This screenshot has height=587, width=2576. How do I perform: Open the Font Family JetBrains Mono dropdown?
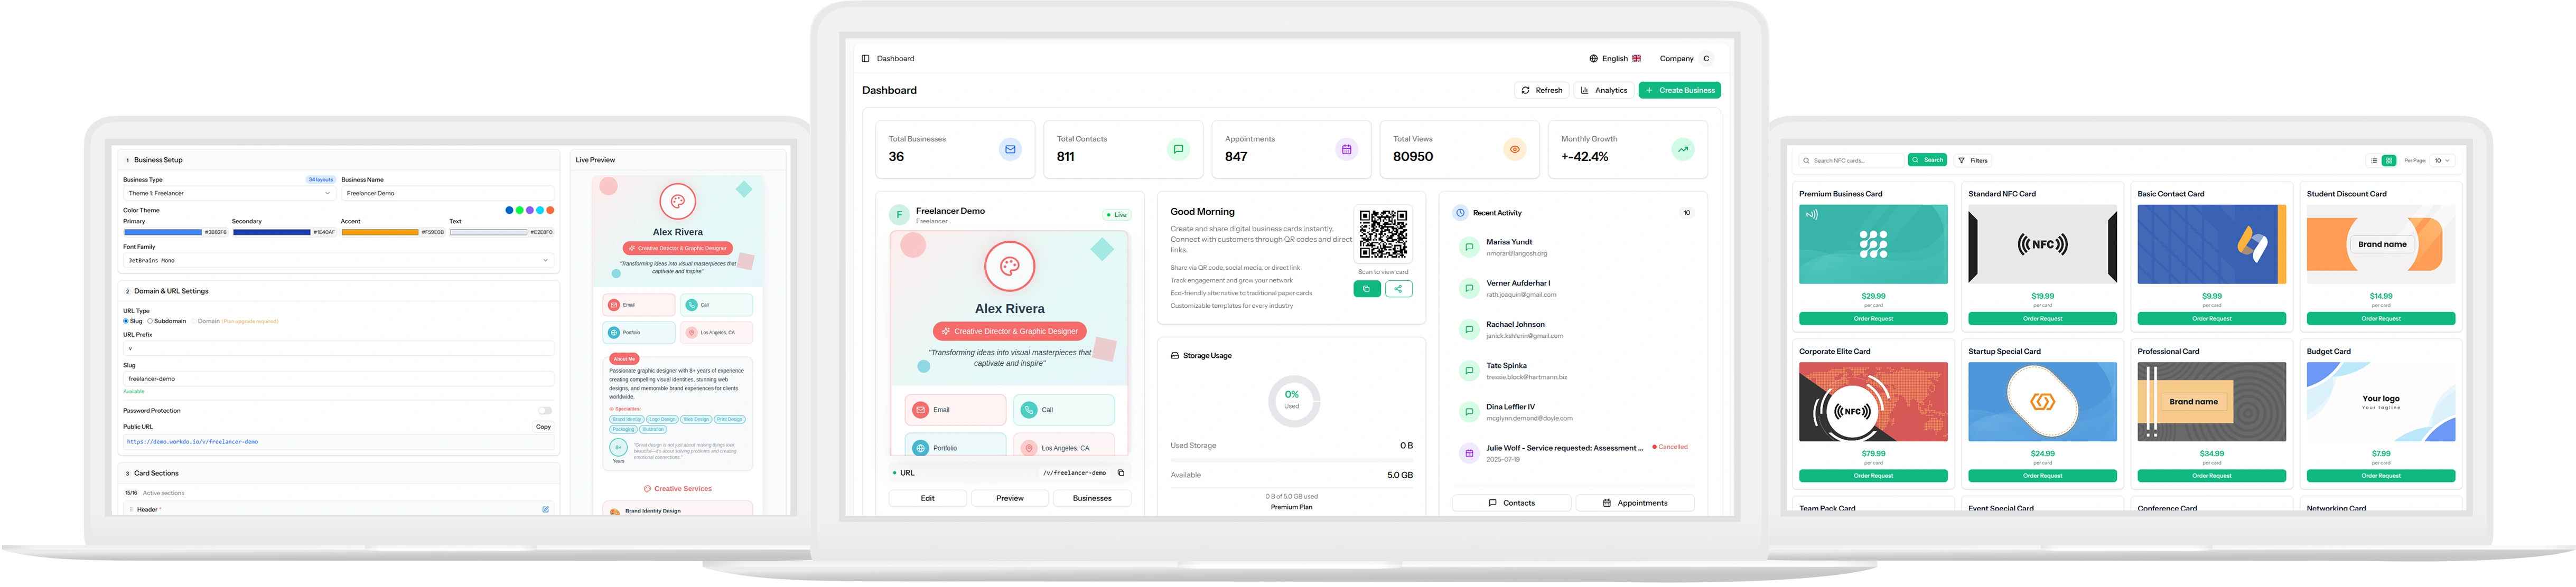click(338, 260)
